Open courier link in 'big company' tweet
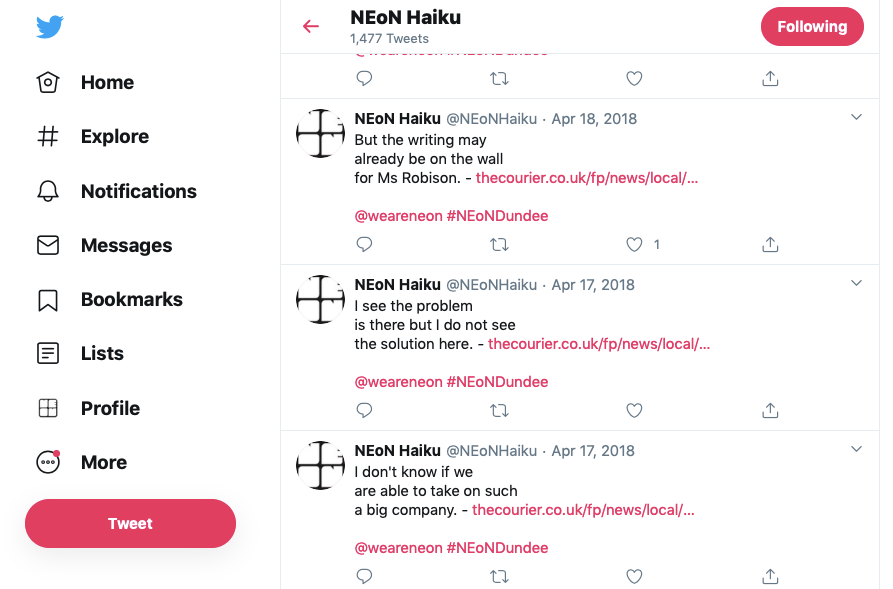 point(583,510)
